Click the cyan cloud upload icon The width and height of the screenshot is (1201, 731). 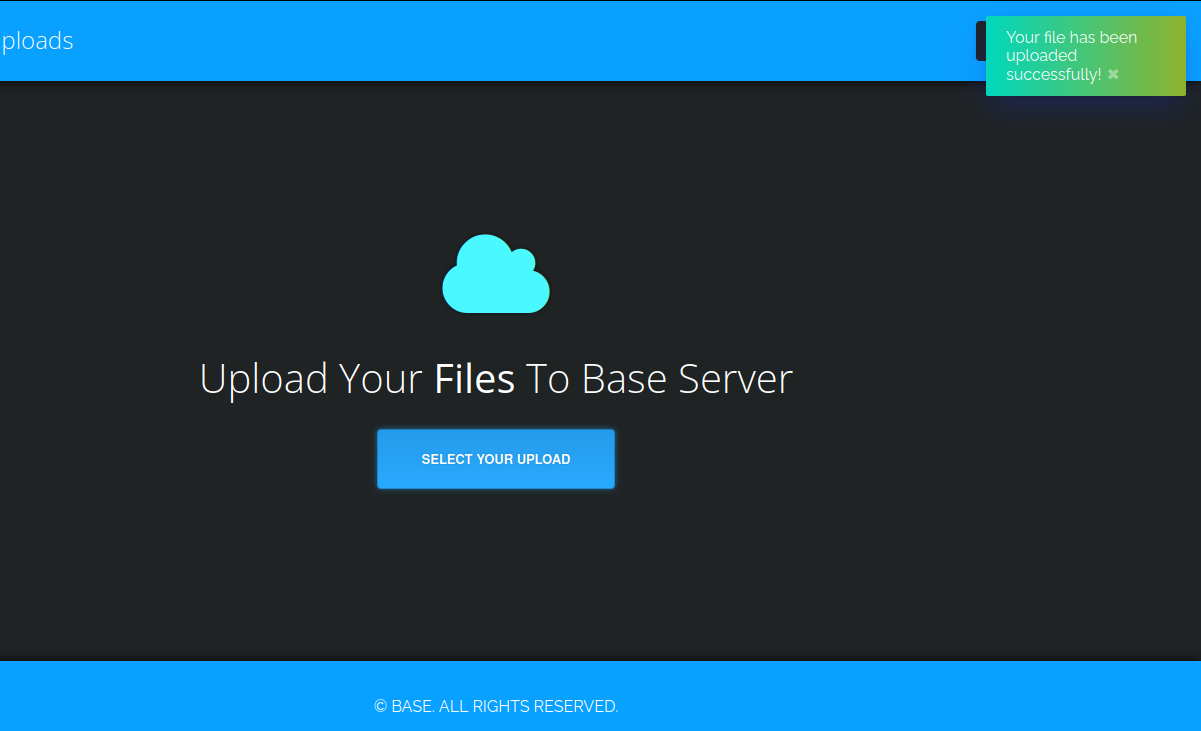coord(495,278)
